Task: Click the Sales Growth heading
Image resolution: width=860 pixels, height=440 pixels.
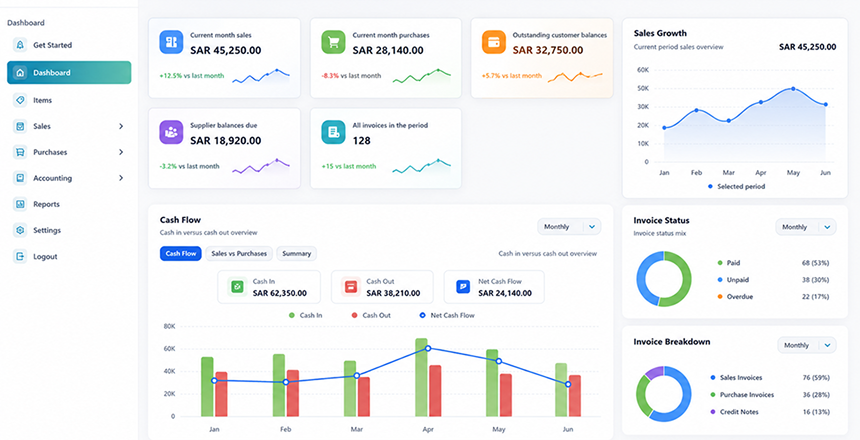Action: pyautogui.click(x=660, y=33)
